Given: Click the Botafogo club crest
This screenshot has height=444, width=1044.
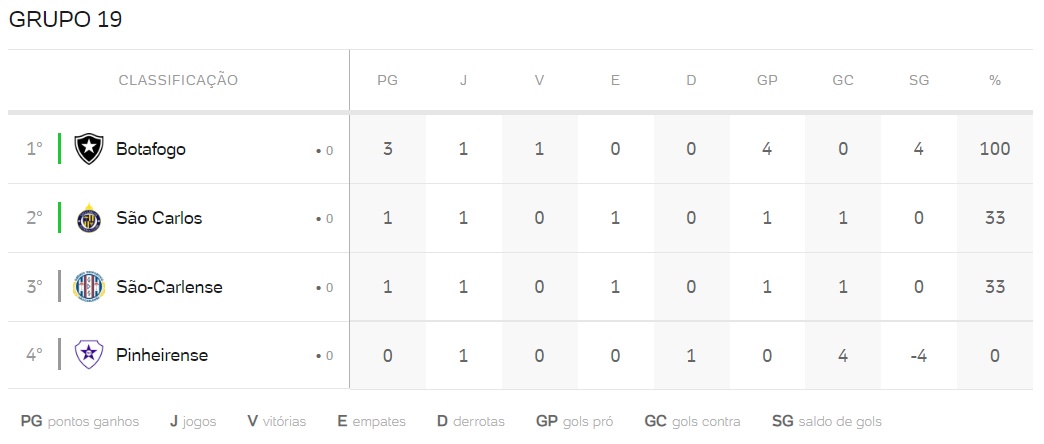Looking at the screenshot, I should [89, 149].
